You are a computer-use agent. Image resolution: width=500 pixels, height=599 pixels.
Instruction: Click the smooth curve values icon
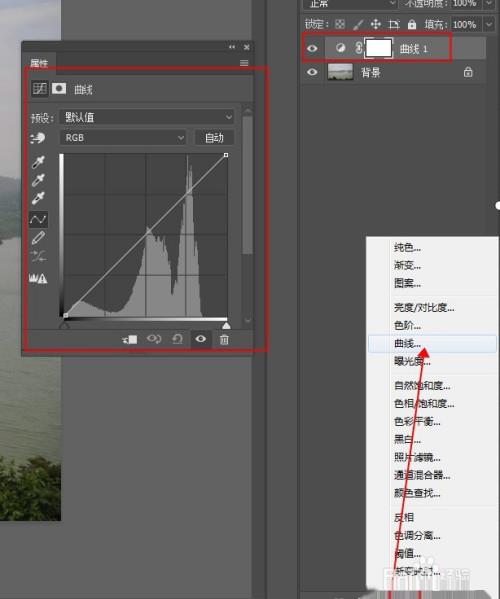click(38, 256)
